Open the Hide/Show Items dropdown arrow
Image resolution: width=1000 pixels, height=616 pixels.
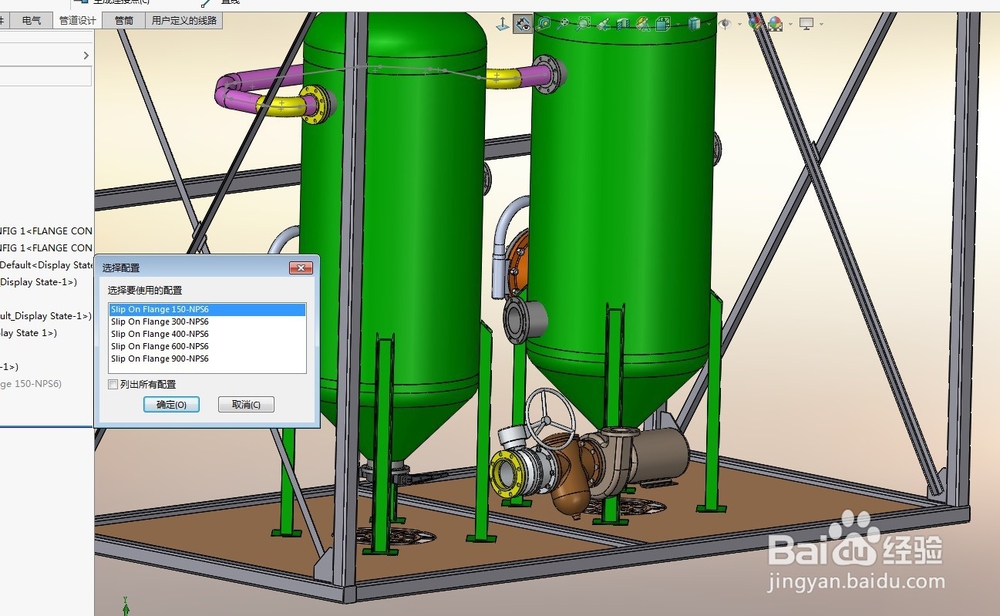(740, 24)
